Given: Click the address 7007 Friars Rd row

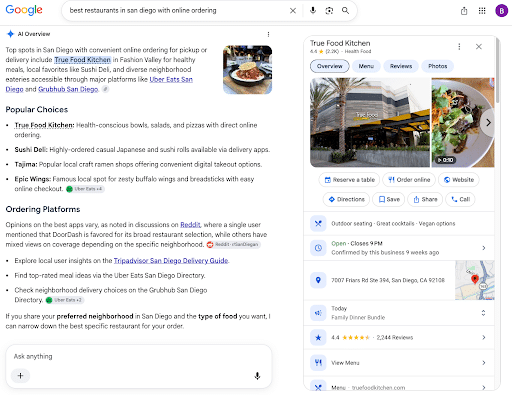Looking at the screenshot, I should coord(388,280).
